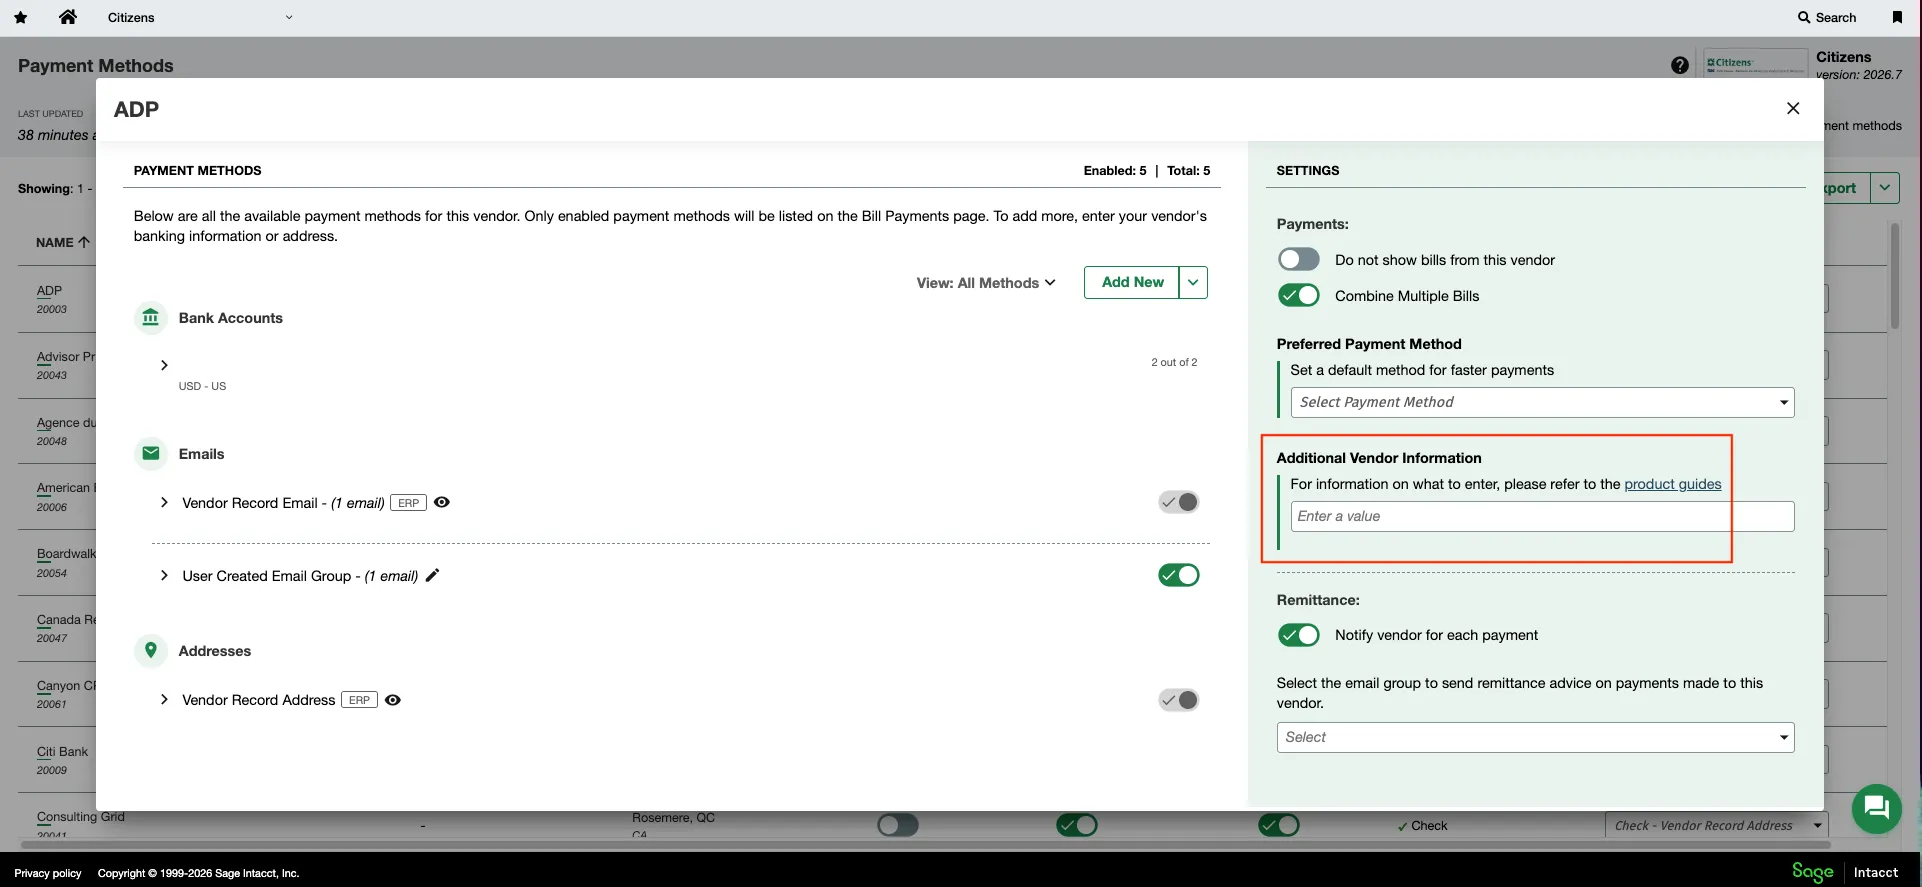Viewport: 1922px width, 887px height.
Task: Open the Select Payment Method dropdown
Action: pyautogui.click(x=1542, y=402)
